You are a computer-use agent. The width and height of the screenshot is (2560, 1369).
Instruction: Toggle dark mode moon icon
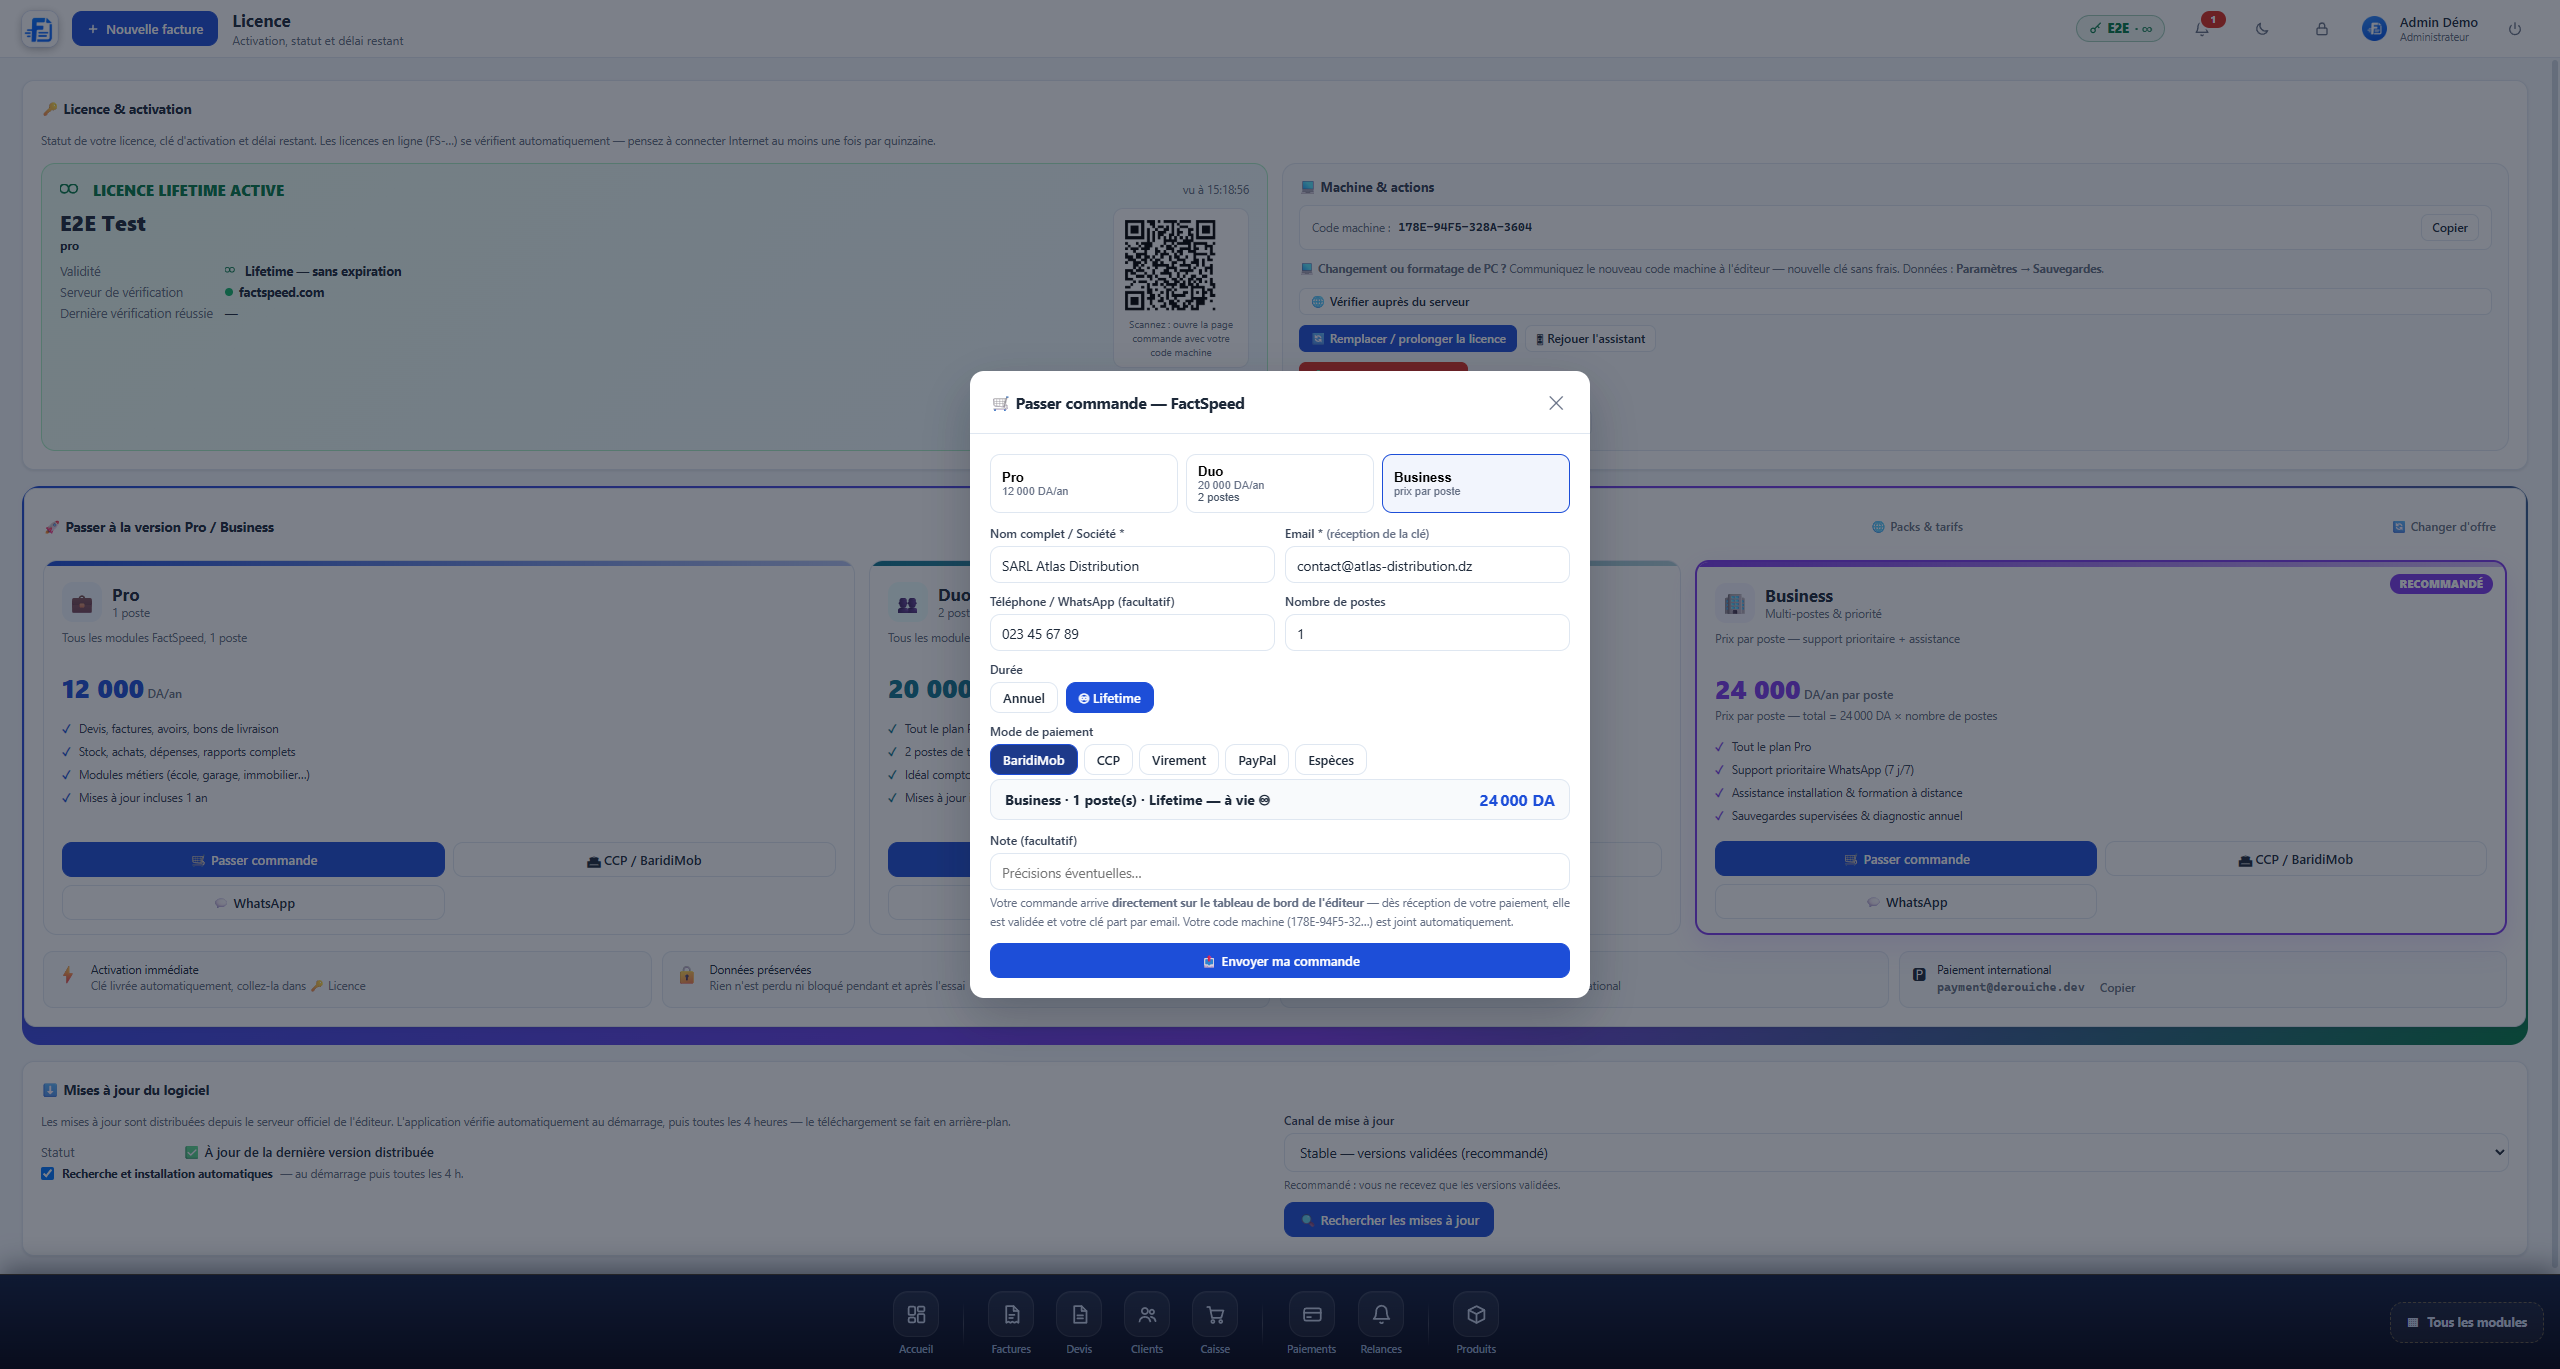tap(2262, 29)
